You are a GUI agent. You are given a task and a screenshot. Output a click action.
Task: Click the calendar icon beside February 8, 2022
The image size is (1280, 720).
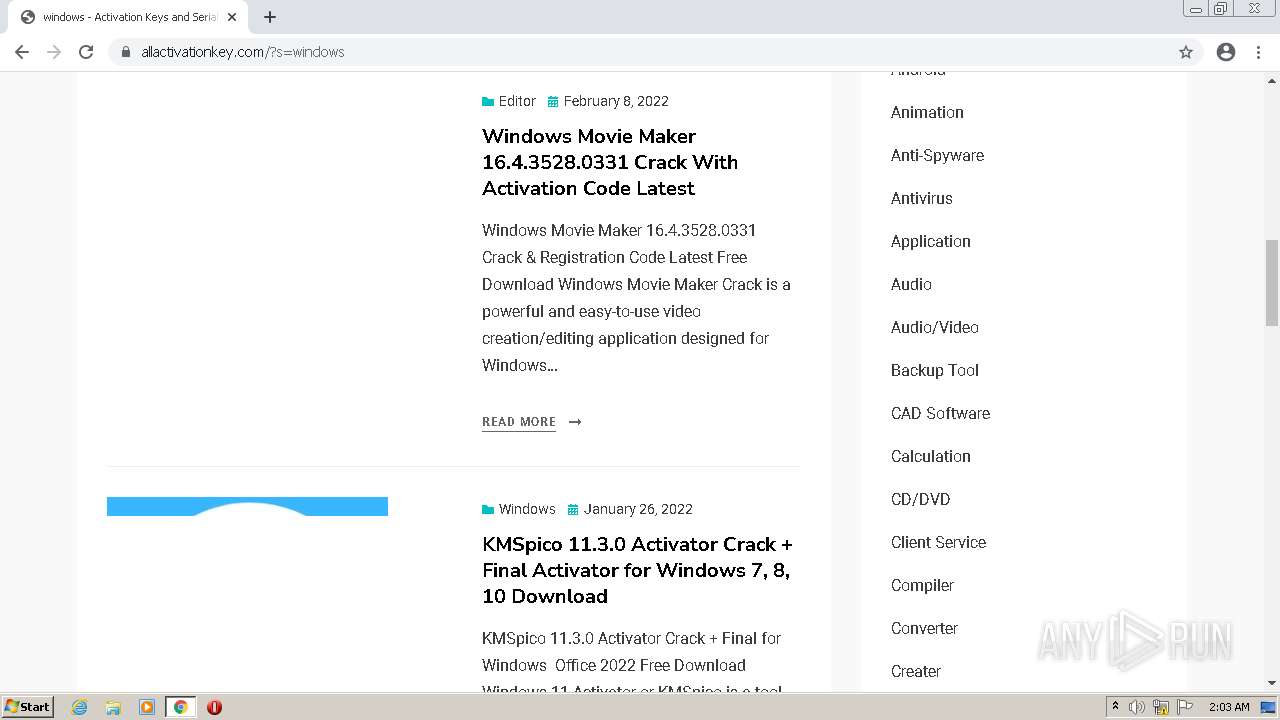553,101
